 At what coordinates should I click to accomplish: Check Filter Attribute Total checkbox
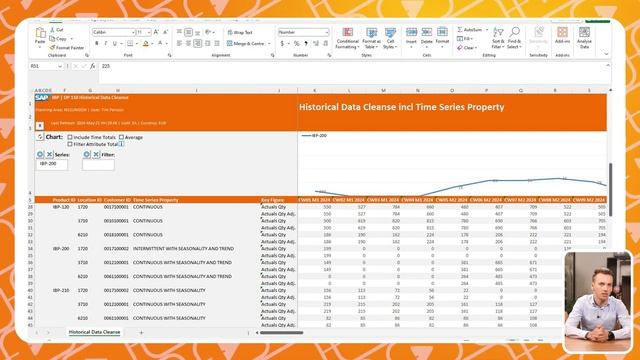pos(70,144)
